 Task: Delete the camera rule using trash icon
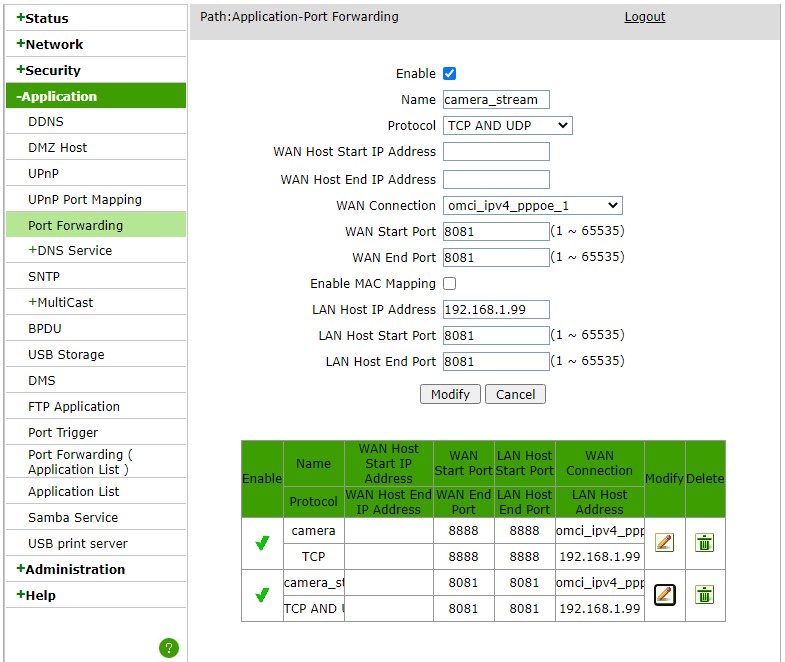tap(704, 542)
